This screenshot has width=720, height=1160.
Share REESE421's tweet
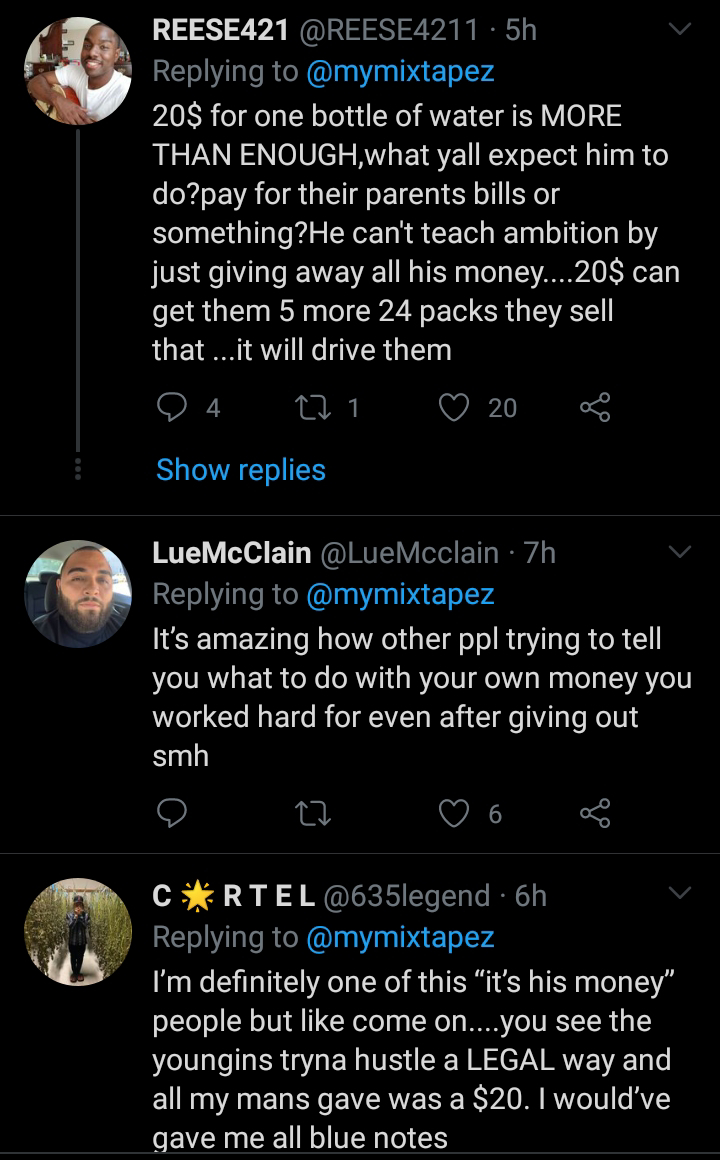click(593, 407)
